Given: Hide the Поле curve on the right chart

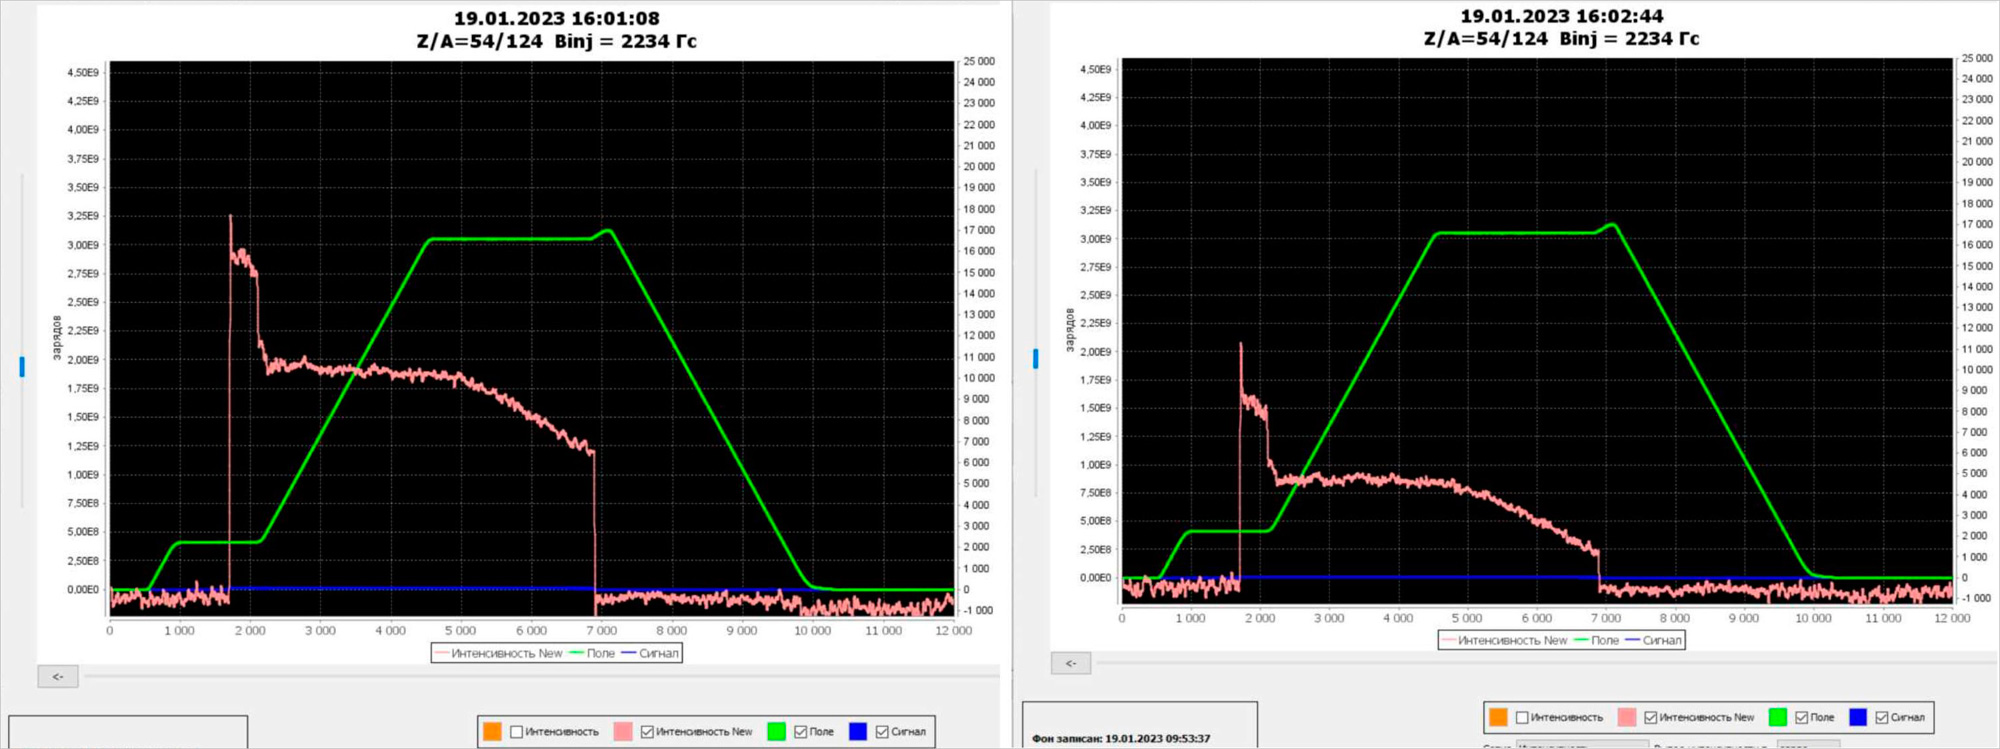Looking at the screenshot, I should [x=1801, y=717].
